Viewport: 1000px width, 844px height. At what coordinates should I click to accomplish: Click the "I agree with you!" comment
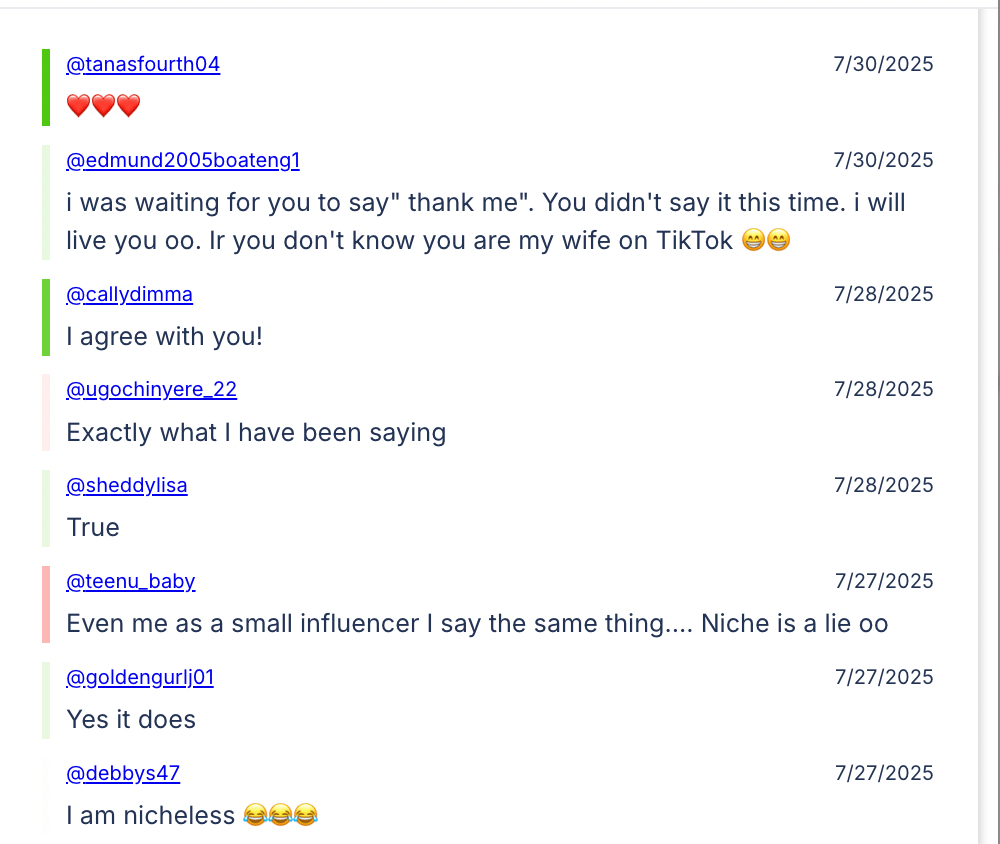tap(164, 337)
